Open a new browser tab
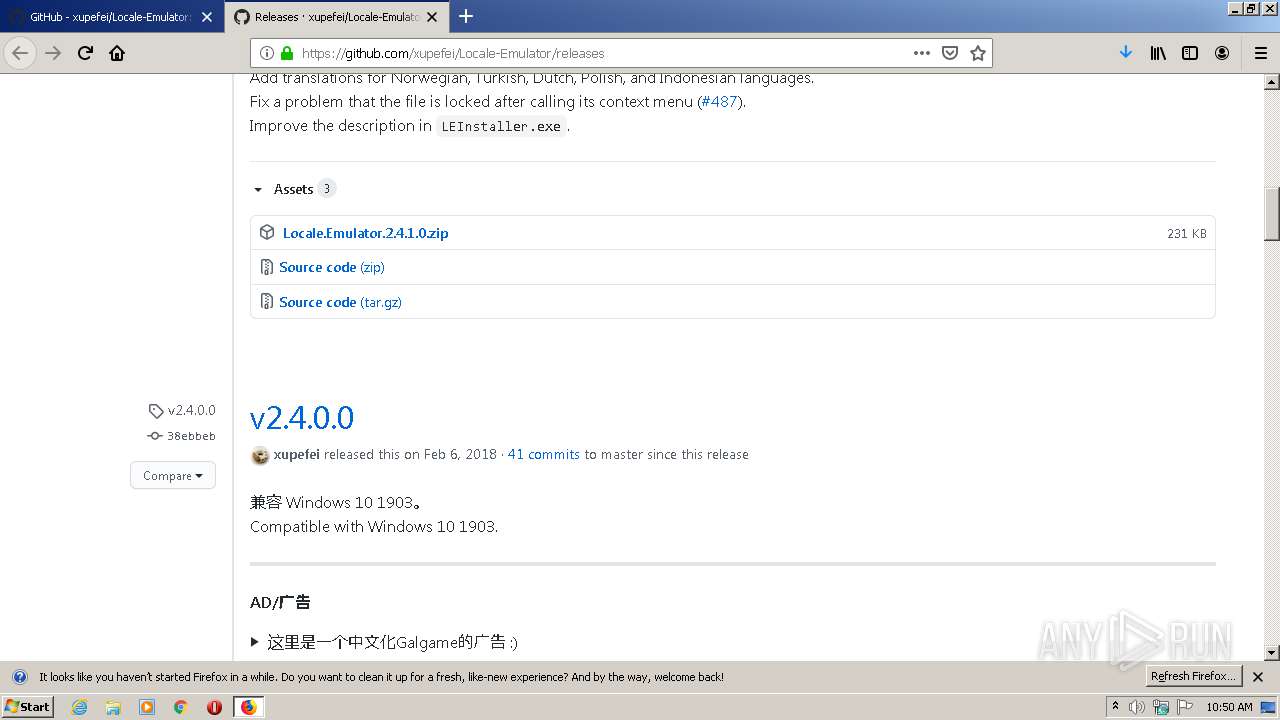This screenshot has height=720, width=1280. pos(466,16)
